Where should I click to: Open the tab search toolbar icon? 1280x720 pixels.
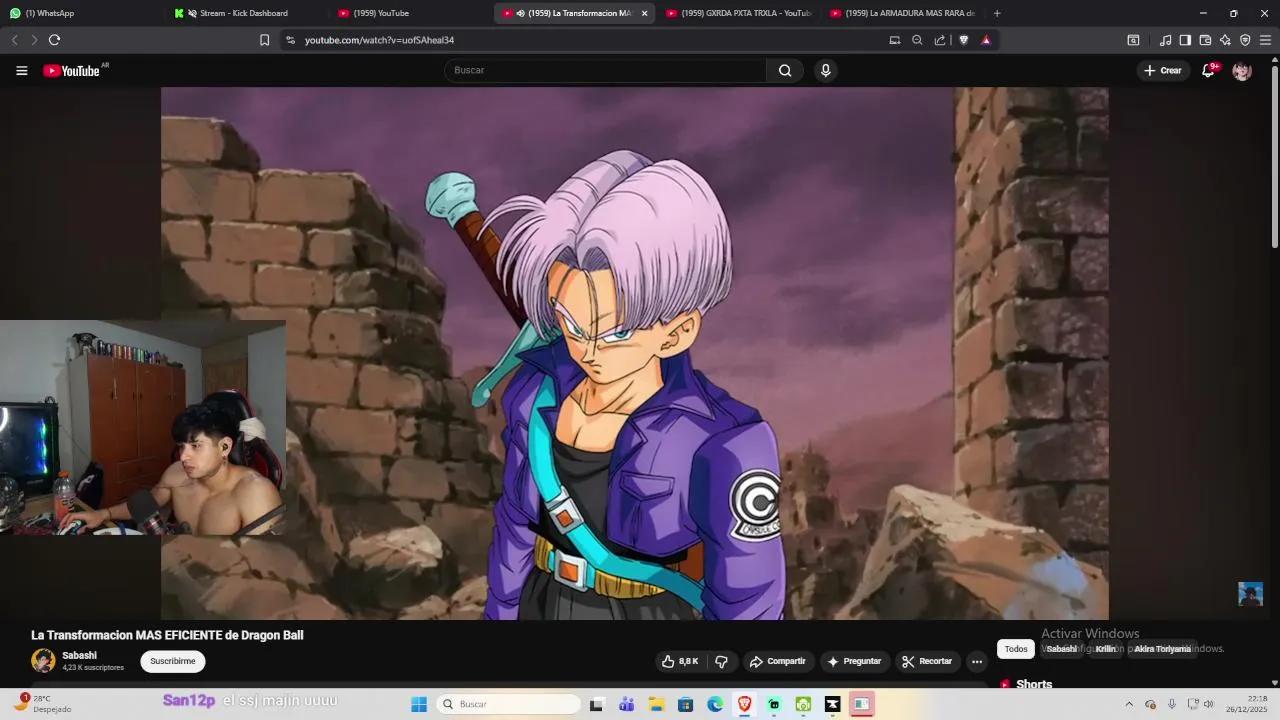(1133, 40)
